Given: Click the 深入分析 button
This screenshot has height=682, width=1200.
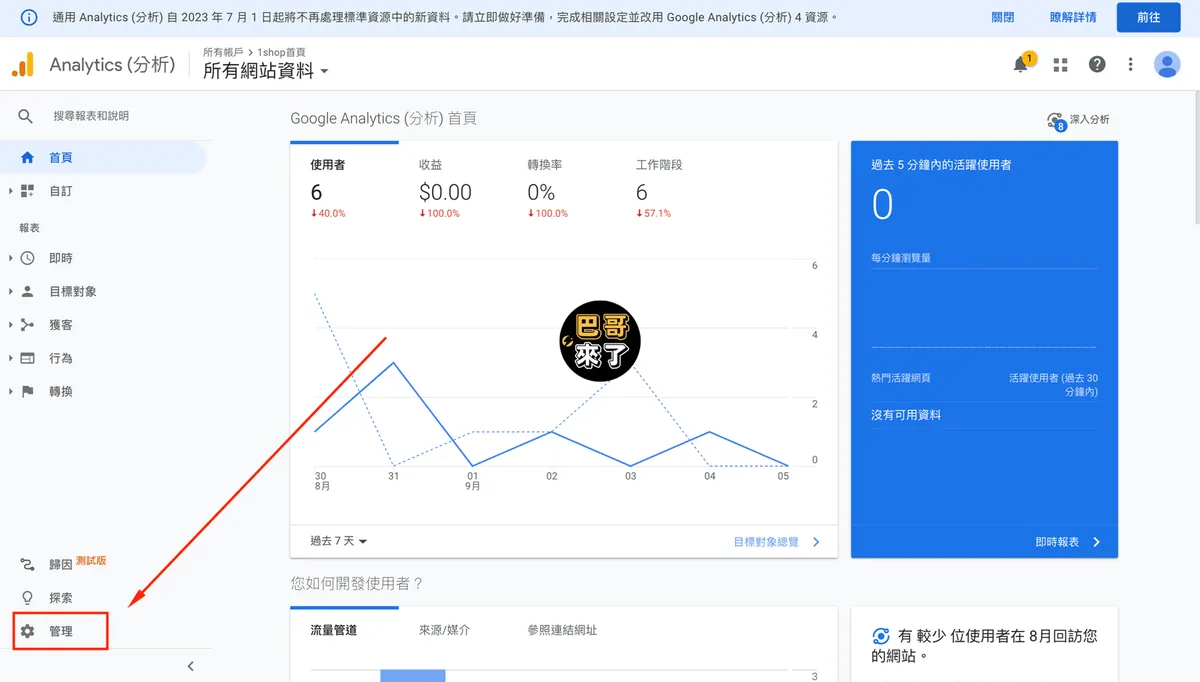Looking at the screenshot, I should point(1078,120).
